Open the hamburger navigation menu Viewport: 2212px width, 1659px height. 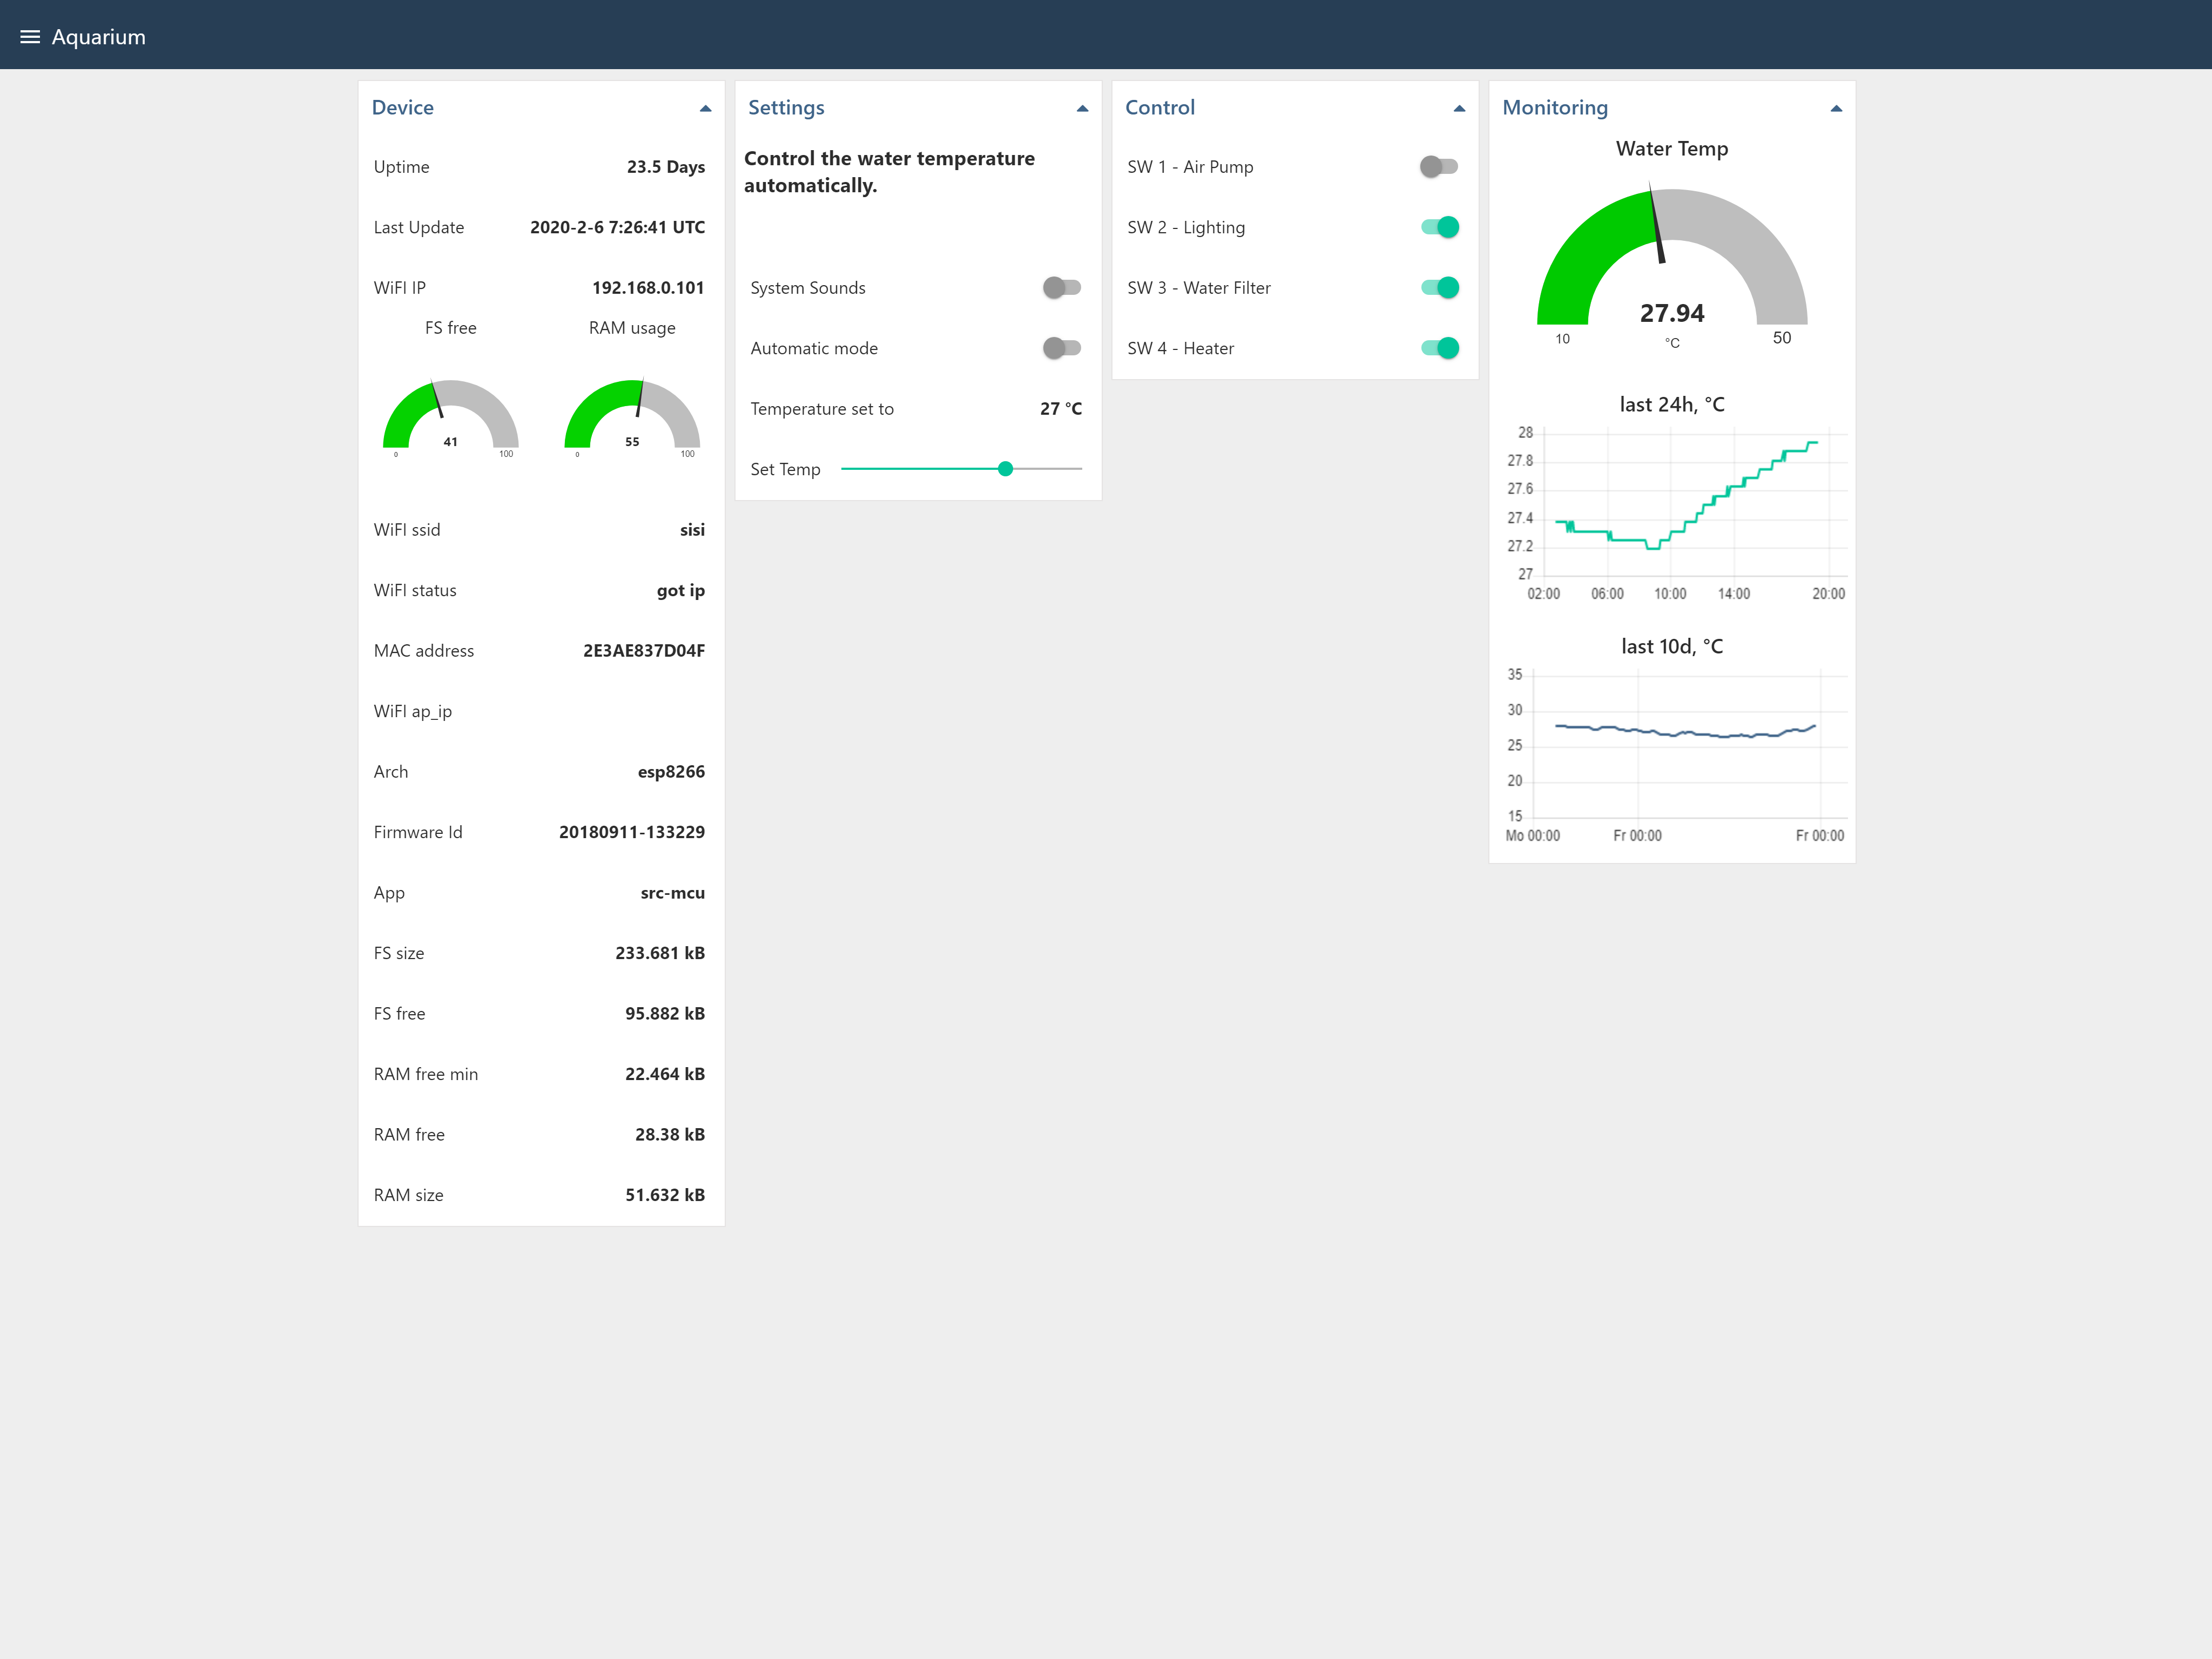point(30,37)
